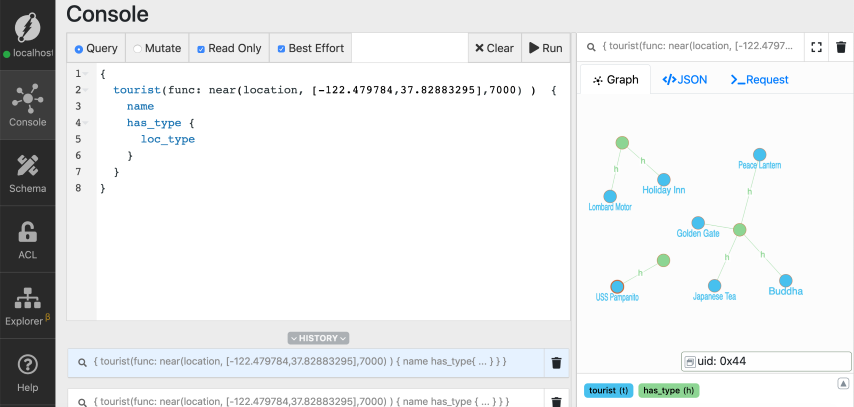Screen dimensions: 854x407
Task: Toggle fullscreen for the results panel
Action: [x=816, y=47]
